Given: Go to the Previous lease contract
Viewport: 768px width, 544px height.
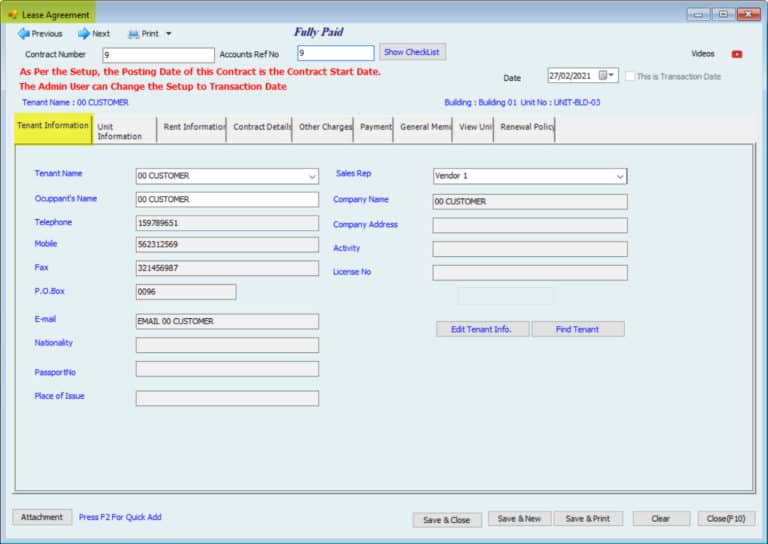Looking at the screenshot, I should (x=40, y=34).
